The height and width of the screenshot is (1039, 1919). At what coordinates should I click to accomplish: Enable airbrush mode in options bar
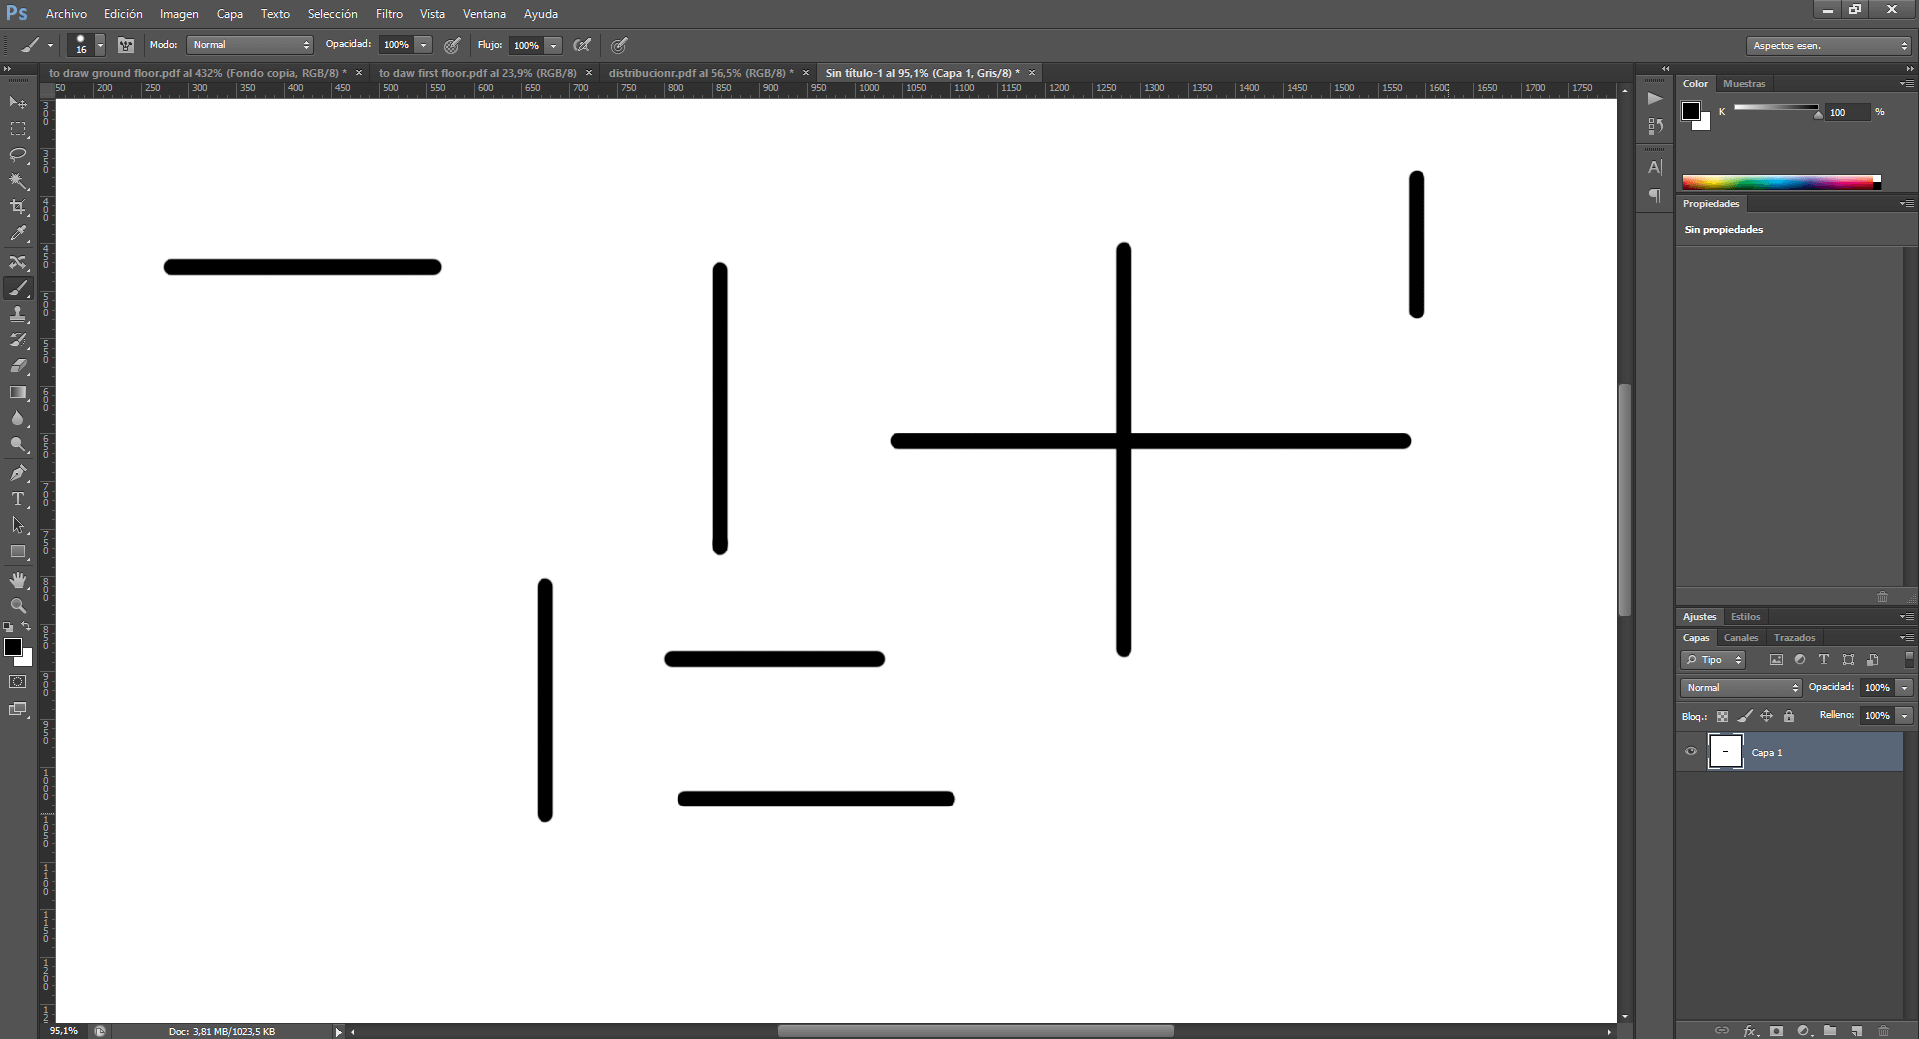pyautogui.click(x=582, y=45)
